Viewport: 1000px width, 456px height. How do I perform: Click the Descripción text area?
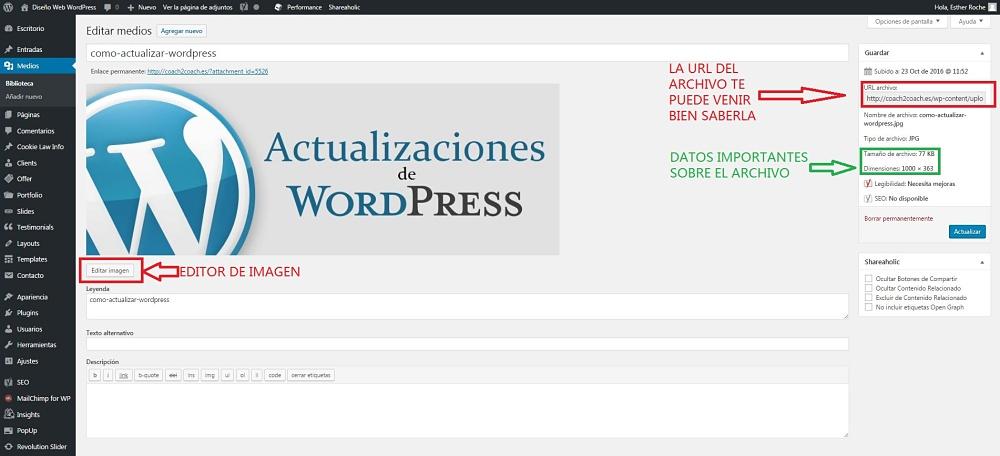[x=467, y=410]
